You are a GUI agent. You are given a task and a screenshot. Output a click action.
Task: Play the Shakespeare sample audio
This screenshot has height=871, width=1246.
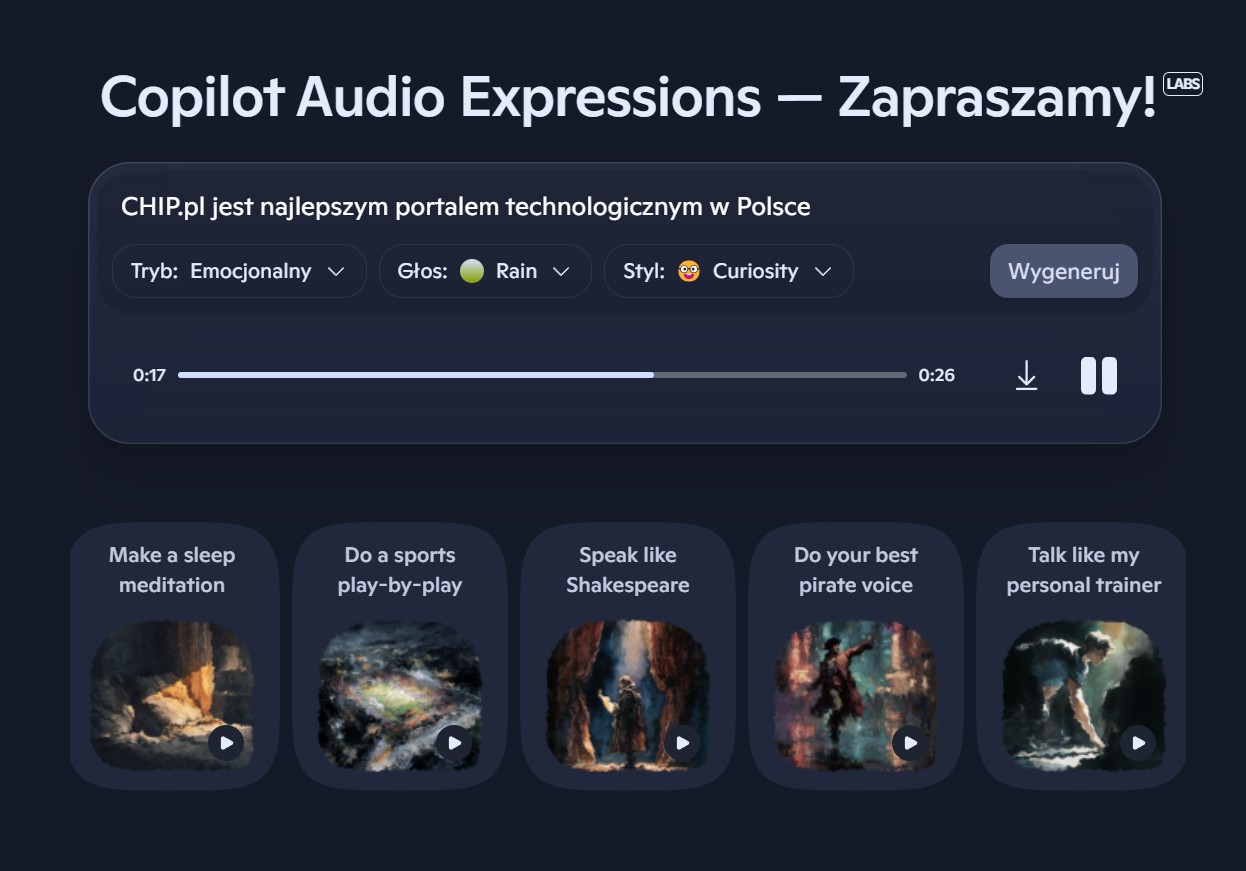point(682,743)
